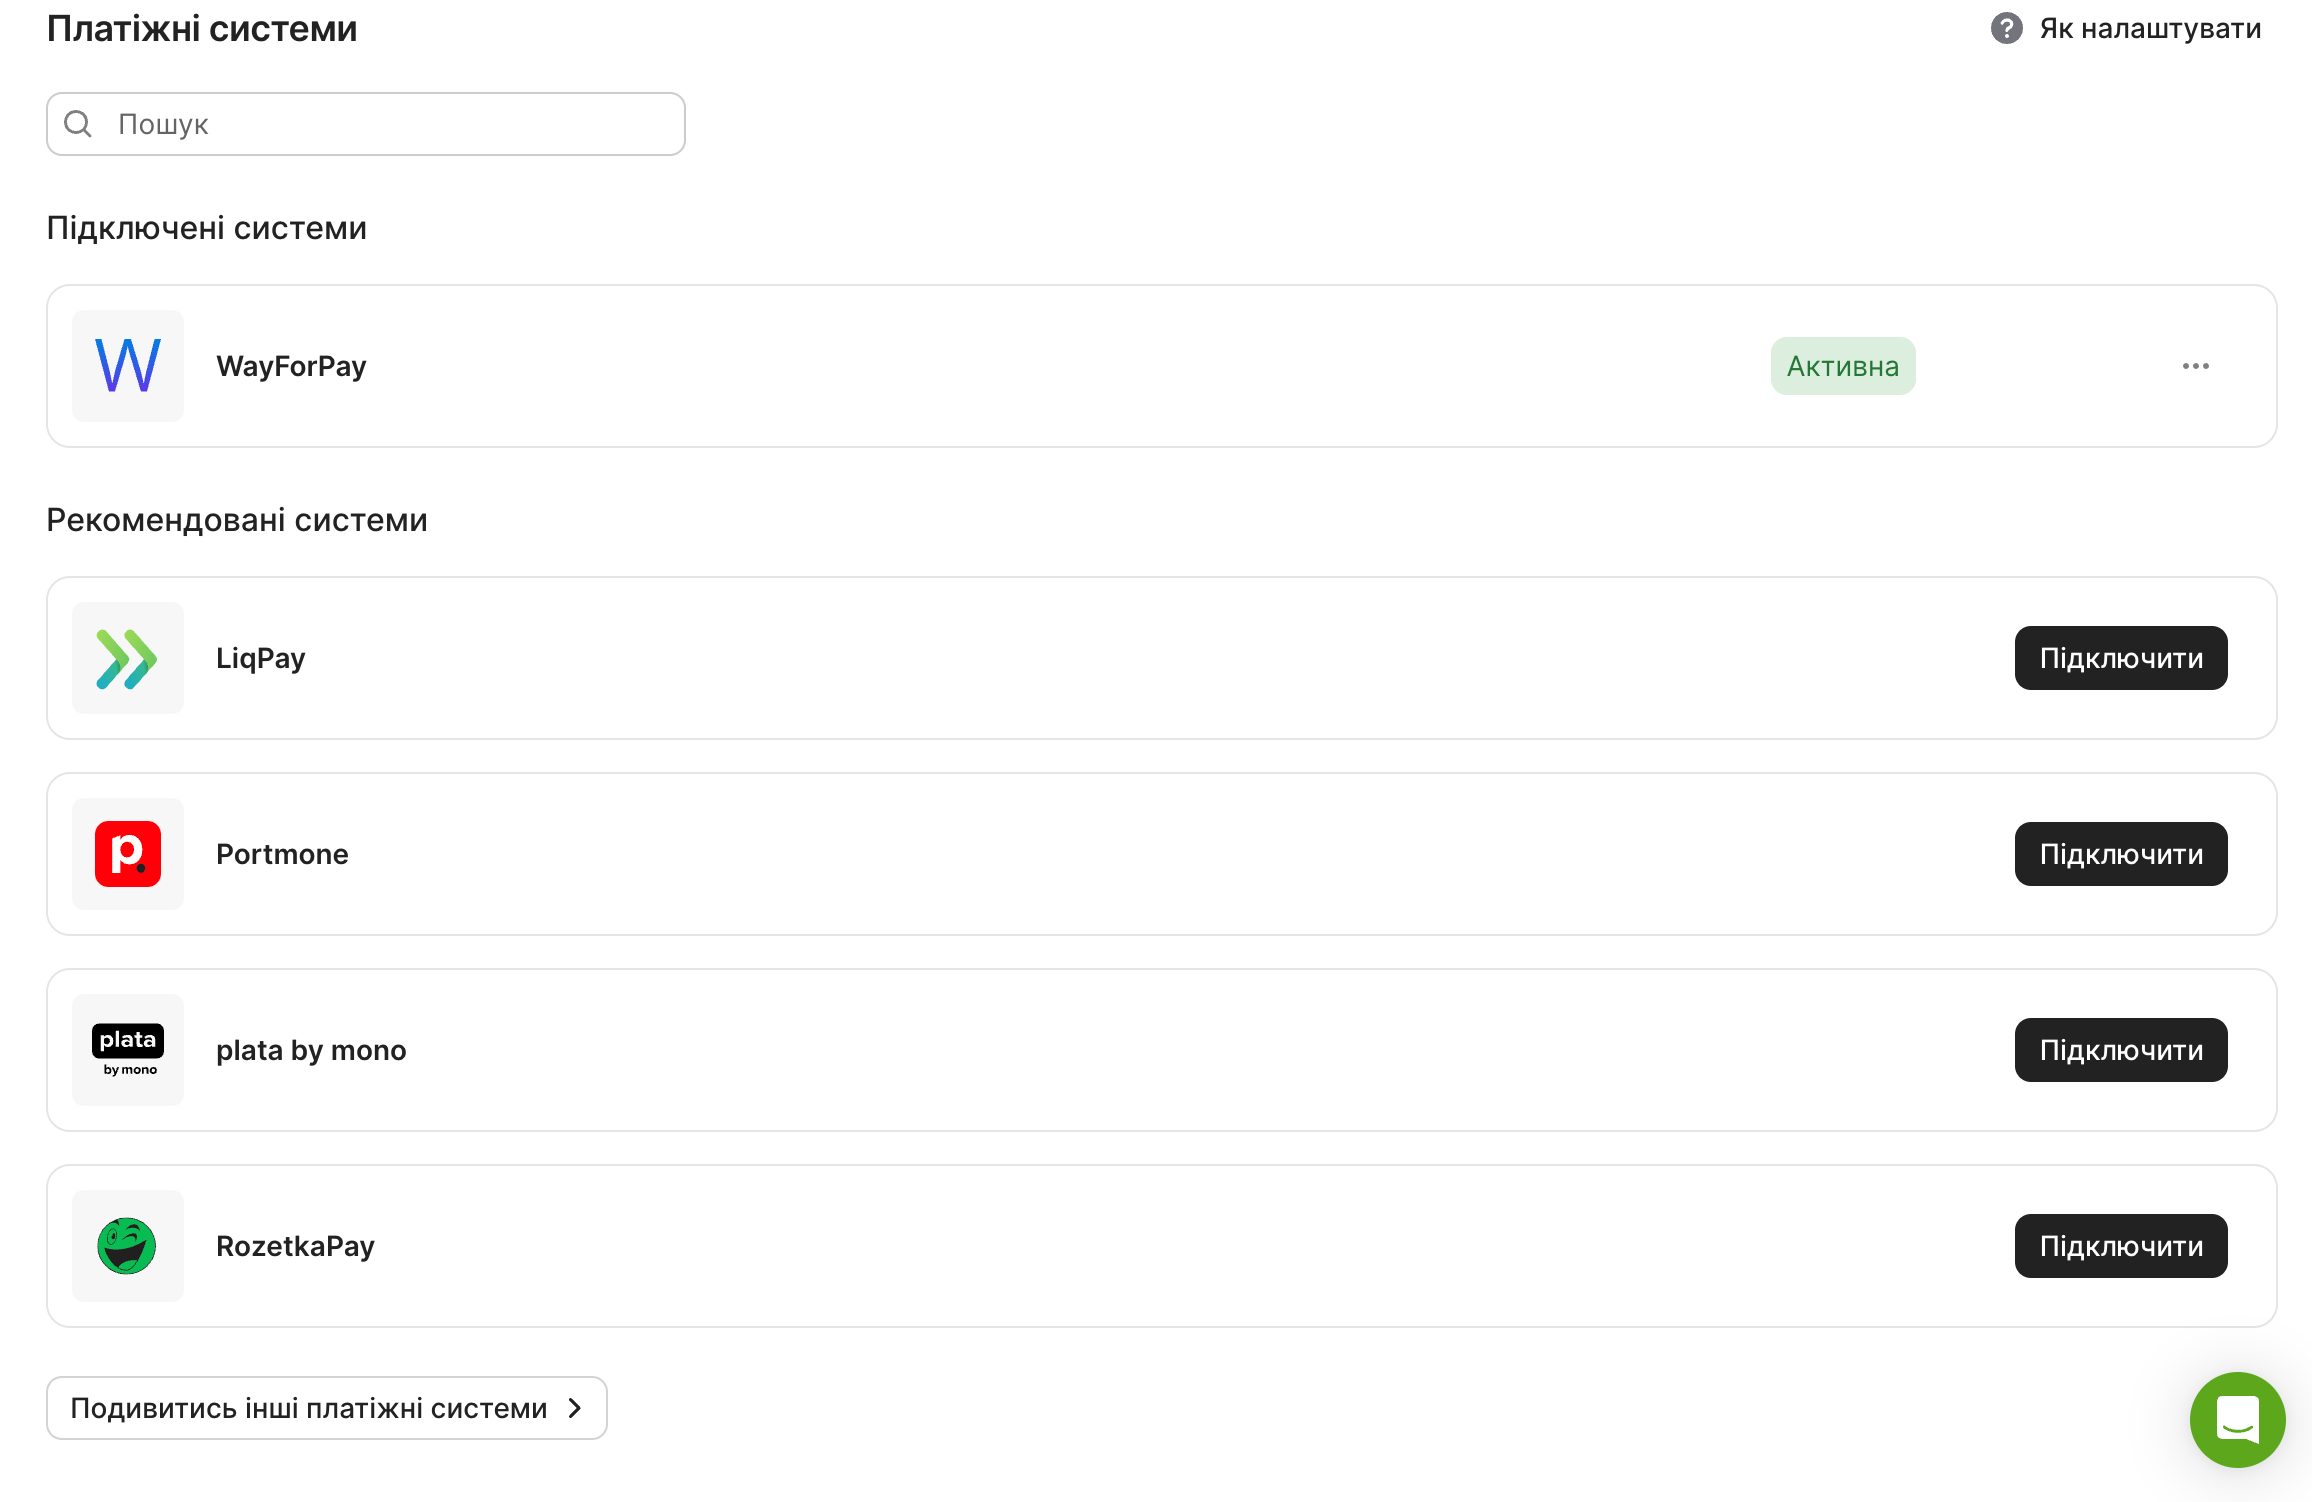This screenshot has height=1502, width=2312.
Task: Click the 'Рекомендовані системи' heading
Action: tap(237, 520)
